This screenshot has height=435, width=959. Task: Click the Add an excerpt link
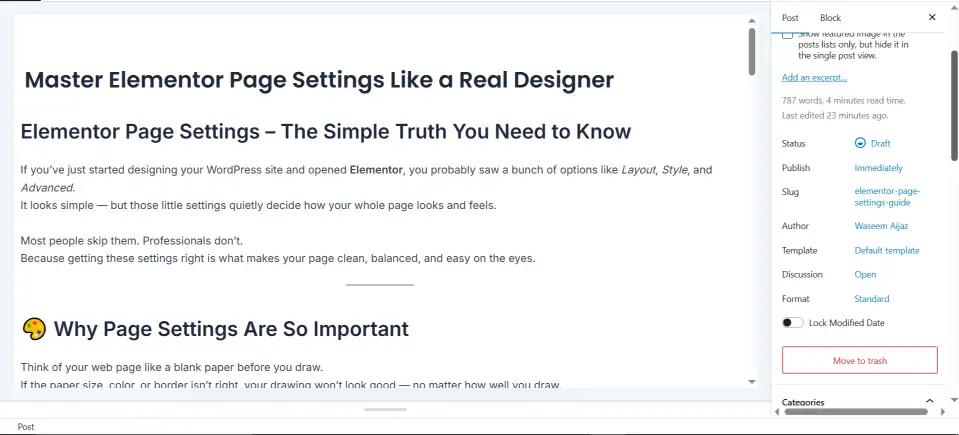[x=814, y=78]
